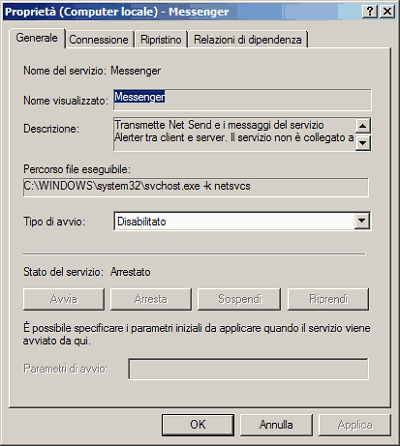Switch to the Connessione tab
The image size is (400, 446).
pos(99,40)
